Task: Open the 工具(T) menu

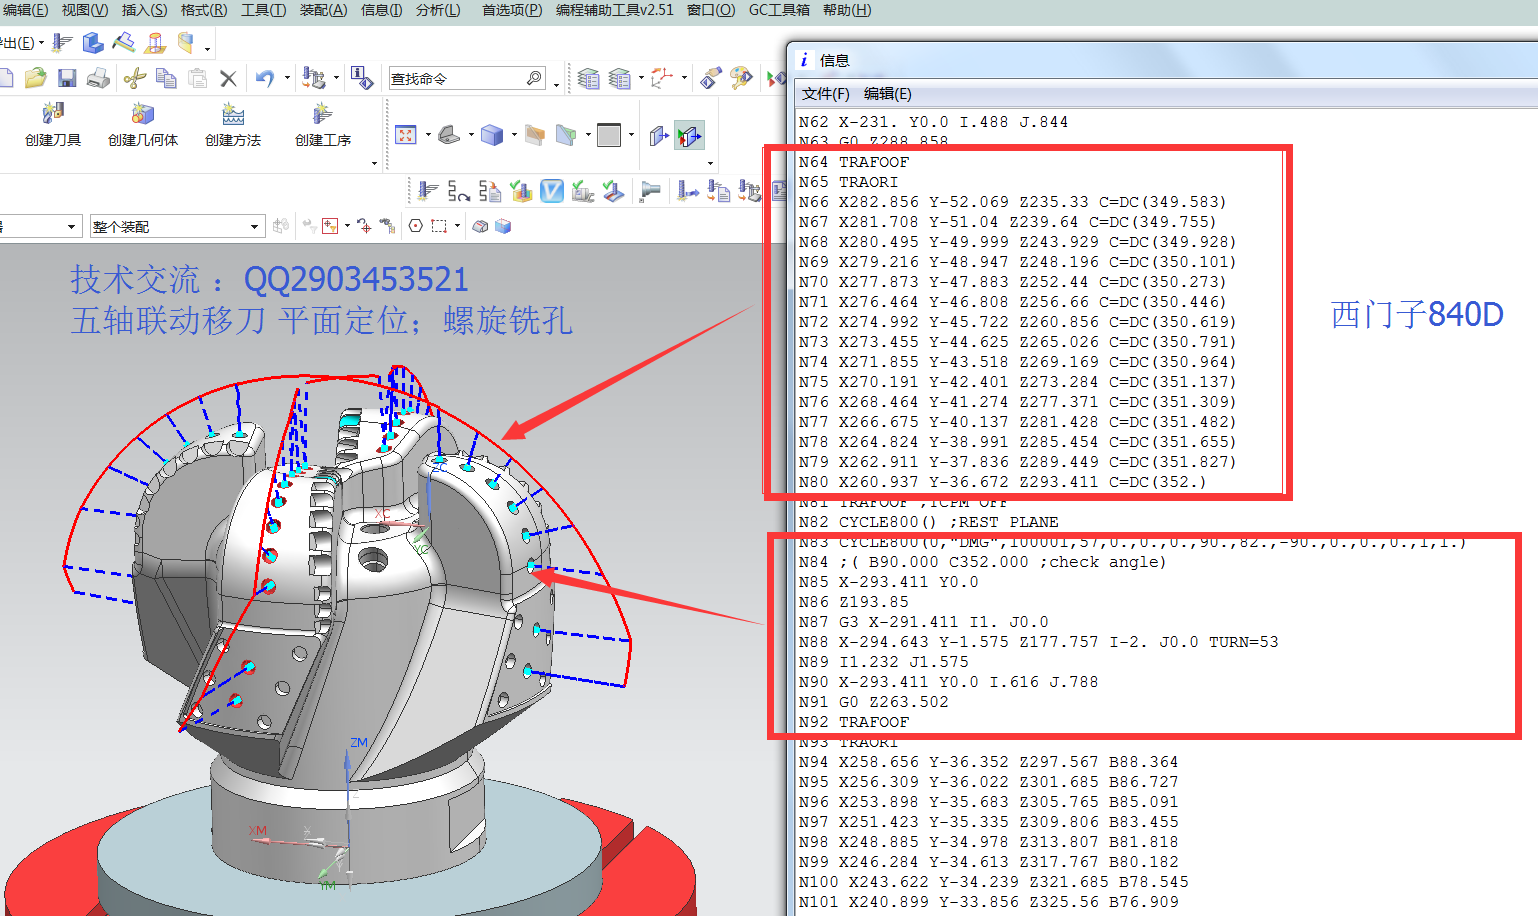Action: (x=263, y=10)
